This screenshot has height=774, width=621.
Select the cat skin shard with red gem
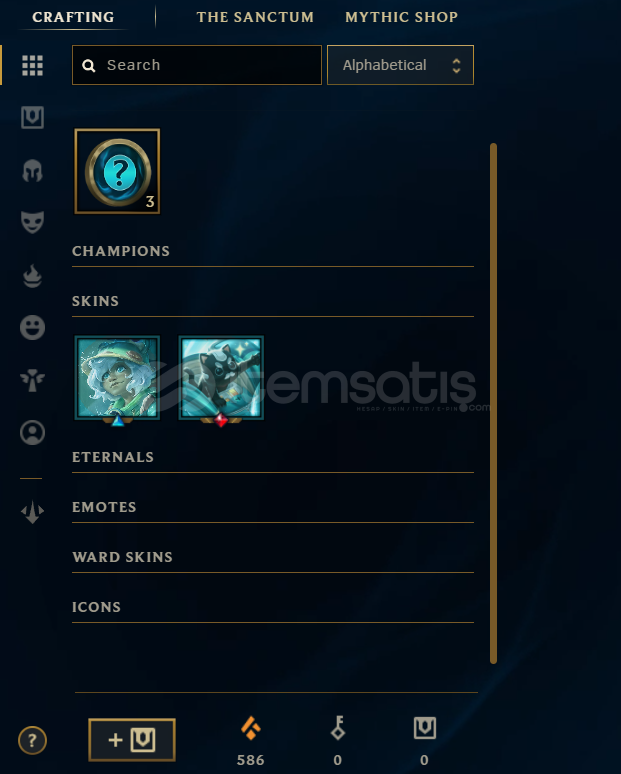coord(221,378)
